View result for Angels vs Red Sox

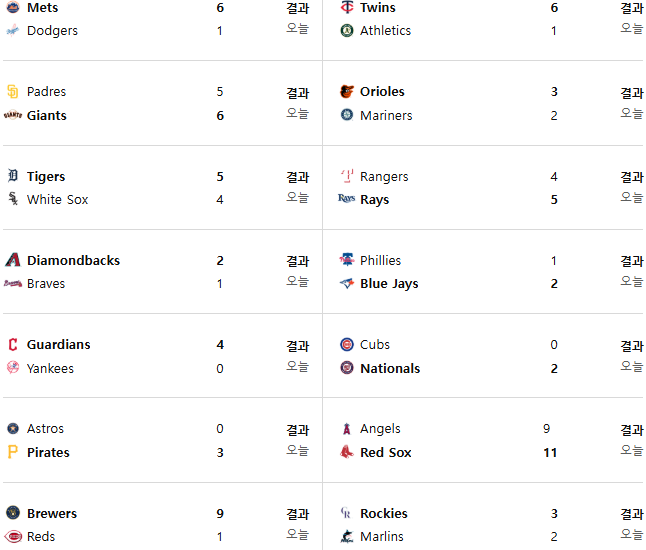pyautogui.click(x=632, y=430)
